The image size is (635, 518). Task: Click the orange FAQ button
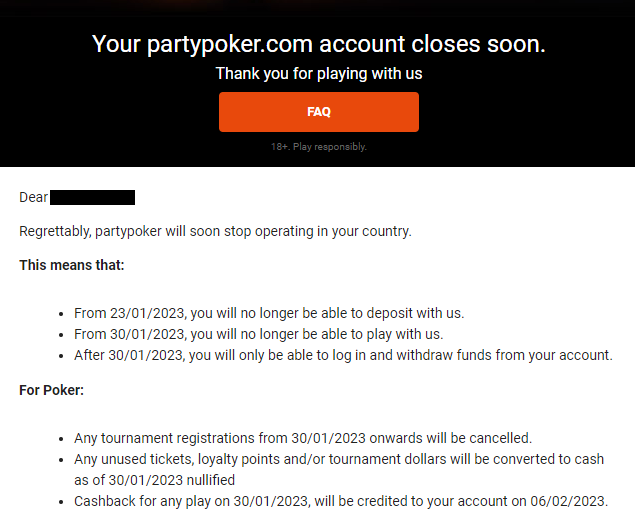(x=318, y=112)
